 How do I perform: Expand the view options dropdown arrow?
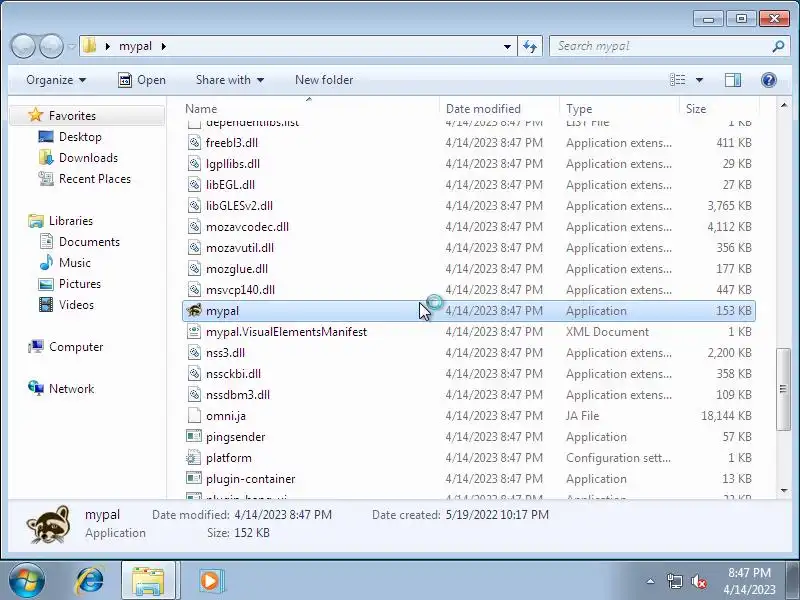pos(699,80)
